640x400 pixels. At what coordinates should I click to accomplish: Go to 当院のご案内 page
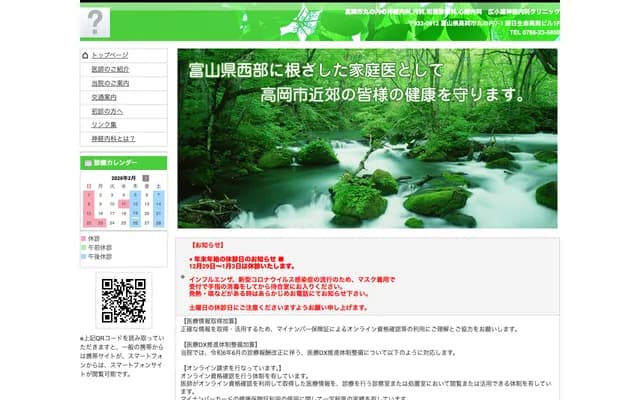(110, 83)
